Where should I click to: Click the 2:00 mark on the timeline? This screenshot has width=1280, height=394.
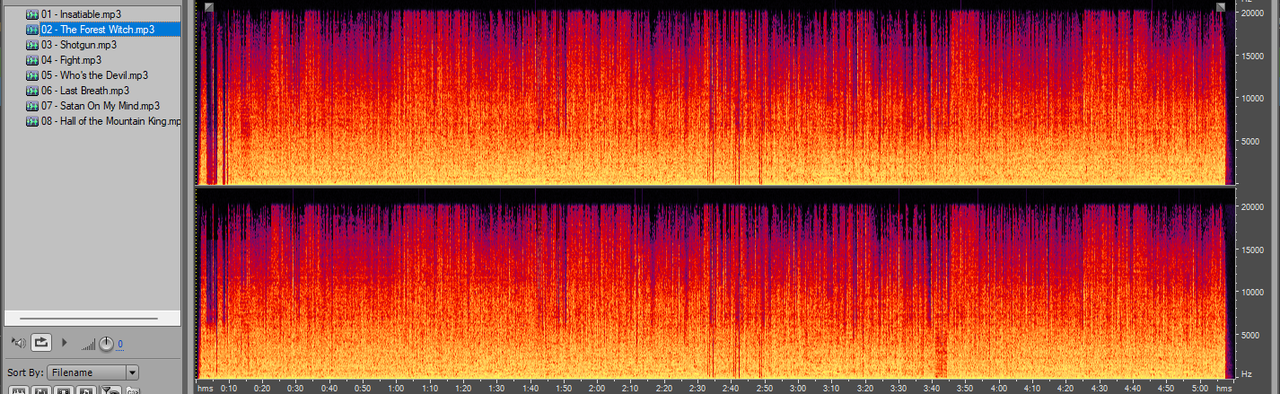597,388
